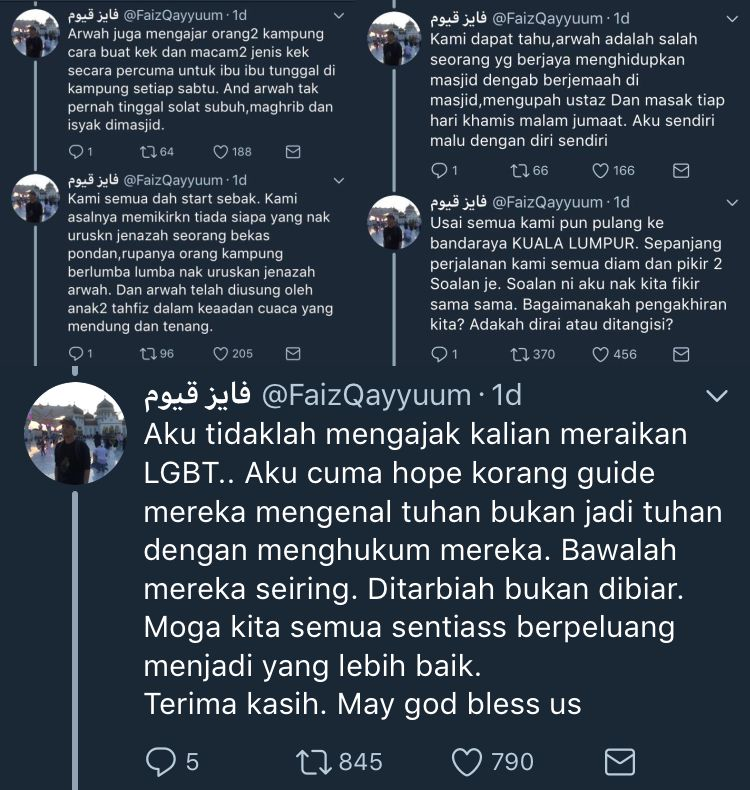Image resolution: width=750 pixels, height=790 pixels.
Task: Open the dropdown arrow on the bottom tweet
Action: click(x=717, y=396)
